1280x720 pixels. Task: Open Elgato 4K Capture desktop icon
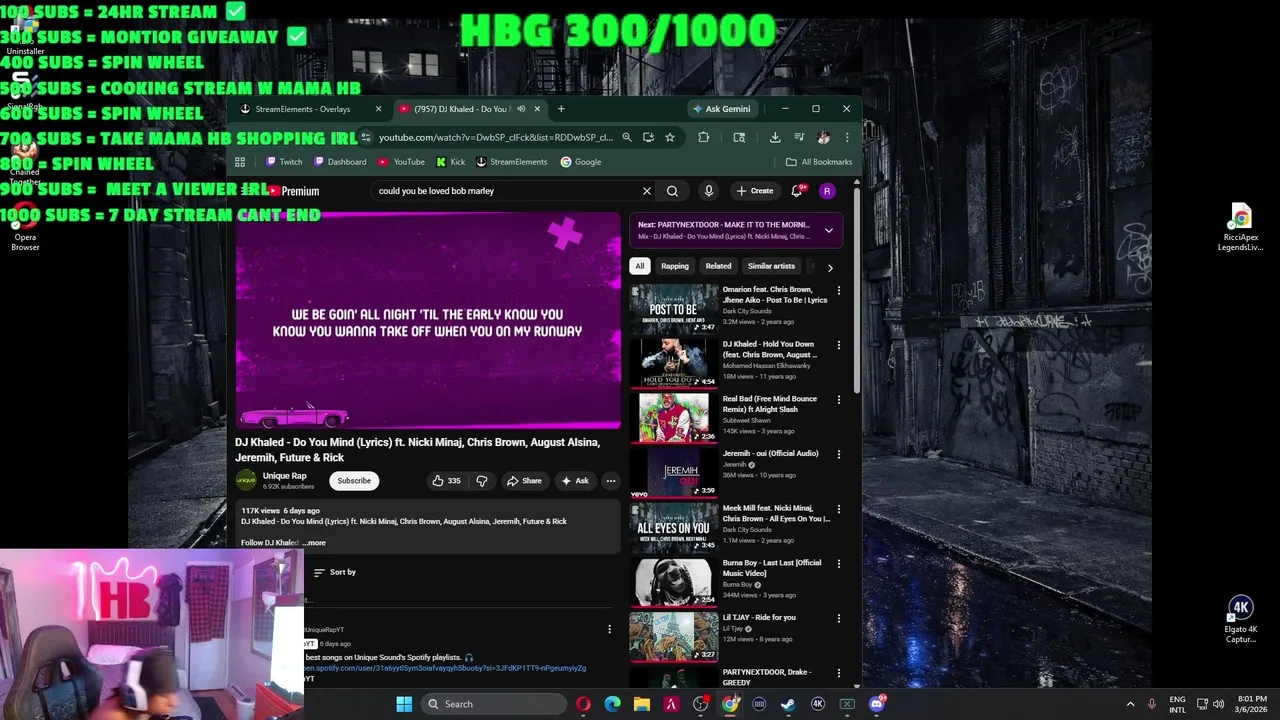pyautogui.click(x=1241, y=620)
